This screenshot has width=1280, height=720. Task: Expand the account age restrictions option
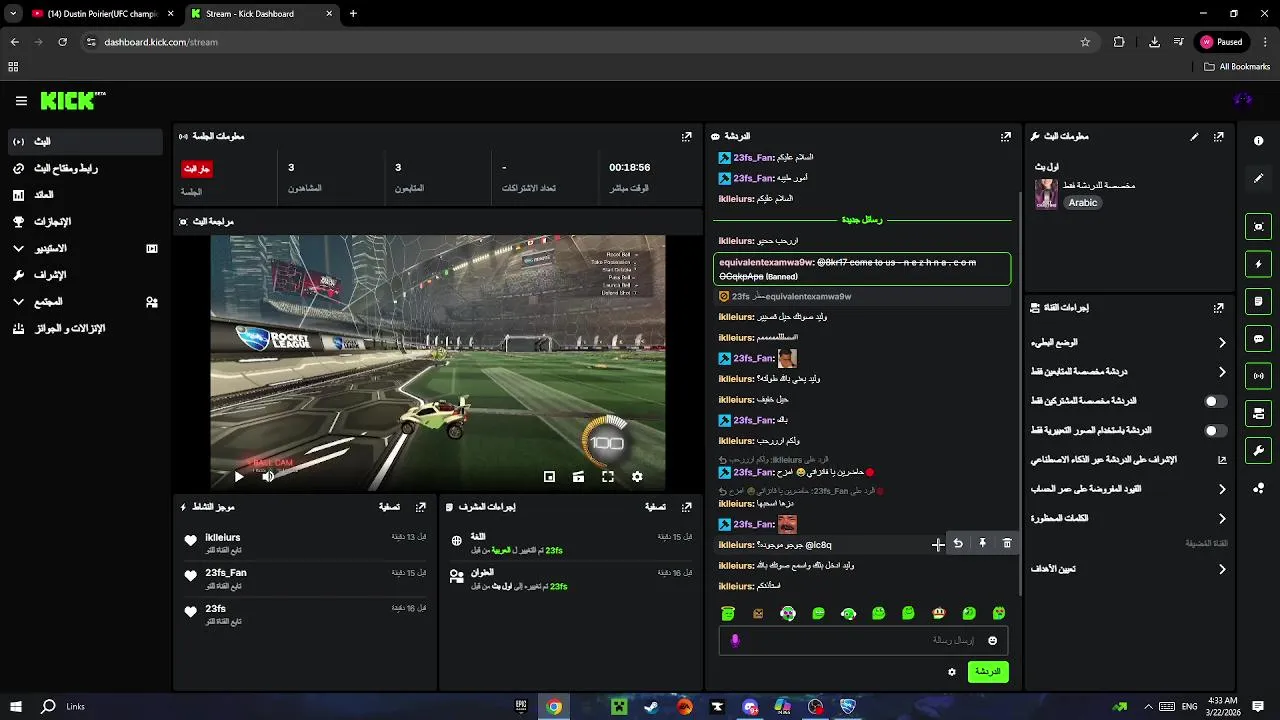1128,489
